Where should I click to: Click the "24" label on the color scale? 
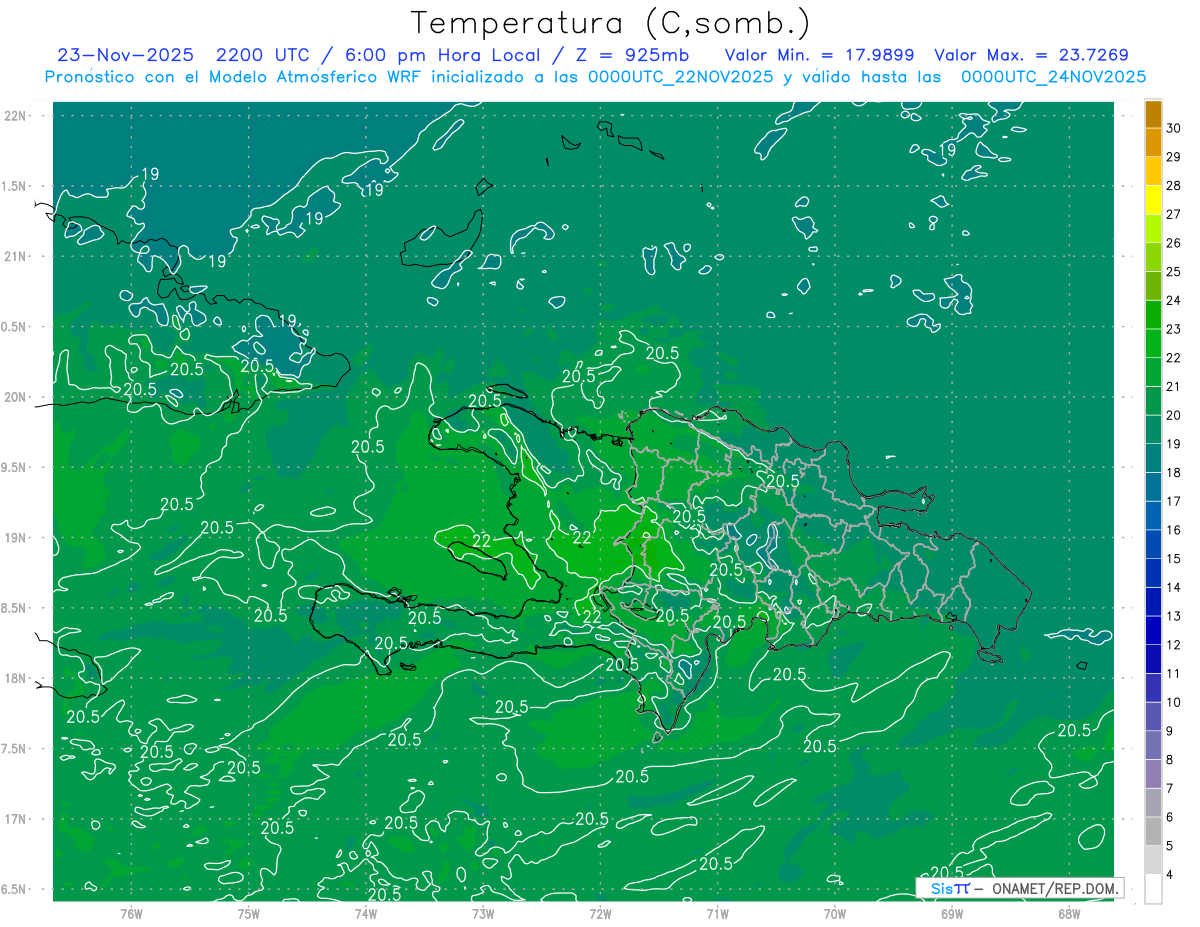1174,300
